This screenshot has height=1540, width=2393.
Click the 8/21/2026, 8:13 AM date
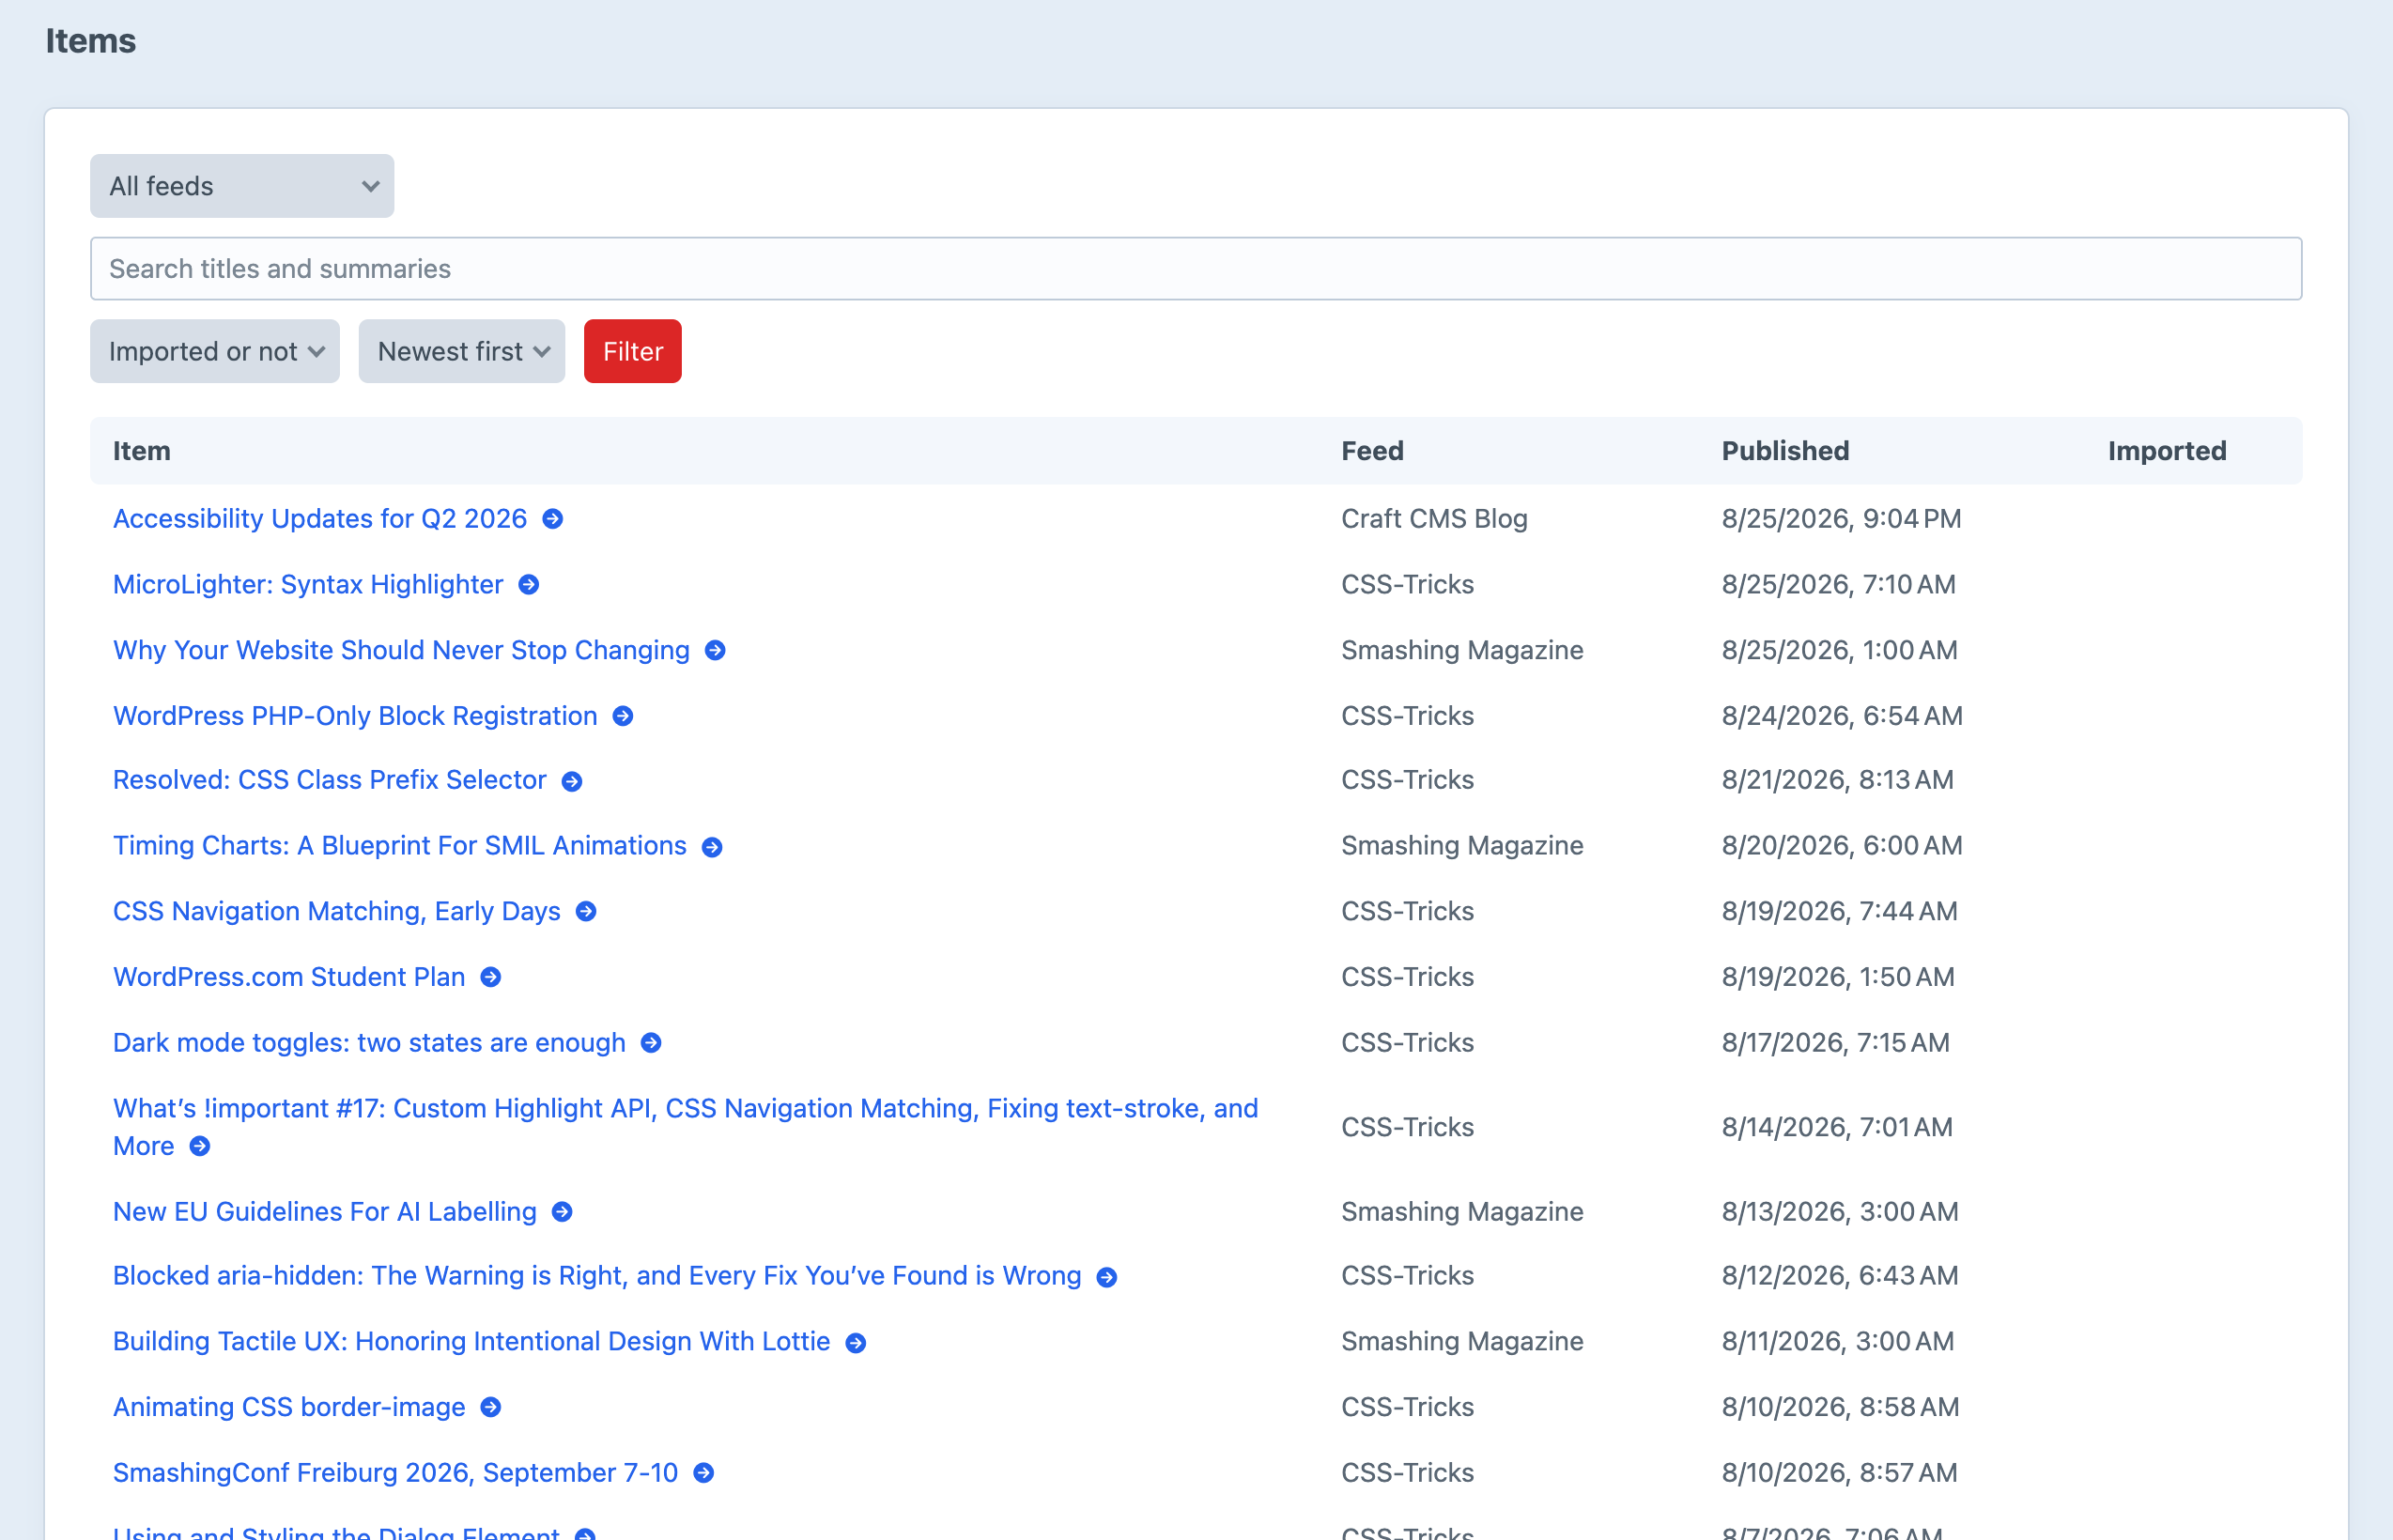click(1838, 780)
